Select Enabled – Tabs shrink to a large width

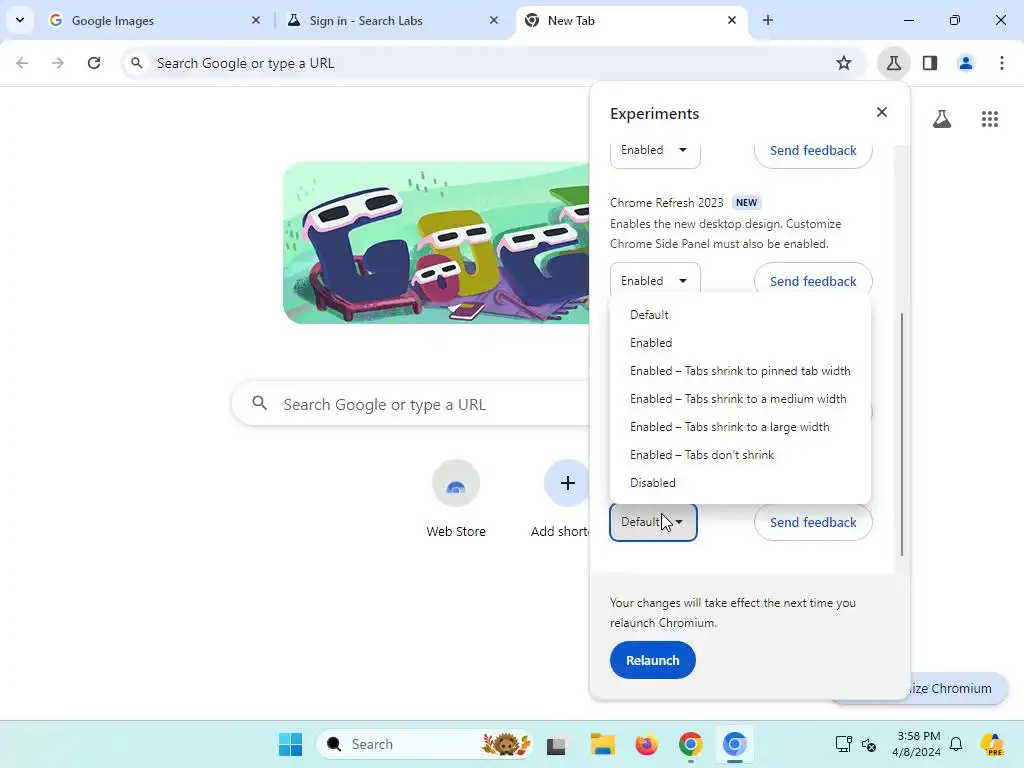pyautogui.click(x=740, y=427)
